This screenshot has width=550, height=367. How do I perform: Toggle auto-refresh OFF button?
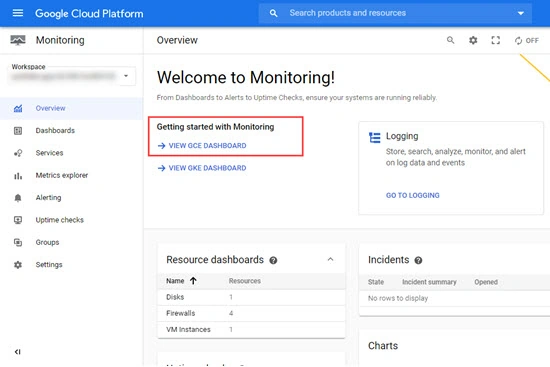pos(526,41)
